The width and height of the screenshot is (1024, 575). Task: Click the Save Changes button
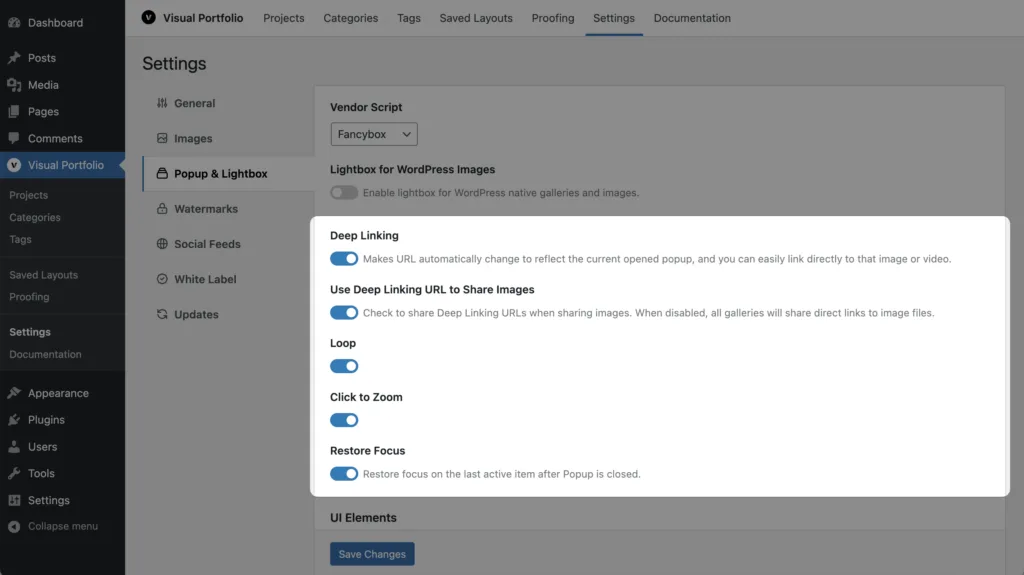pyautogui.click(x=372, y=554)
